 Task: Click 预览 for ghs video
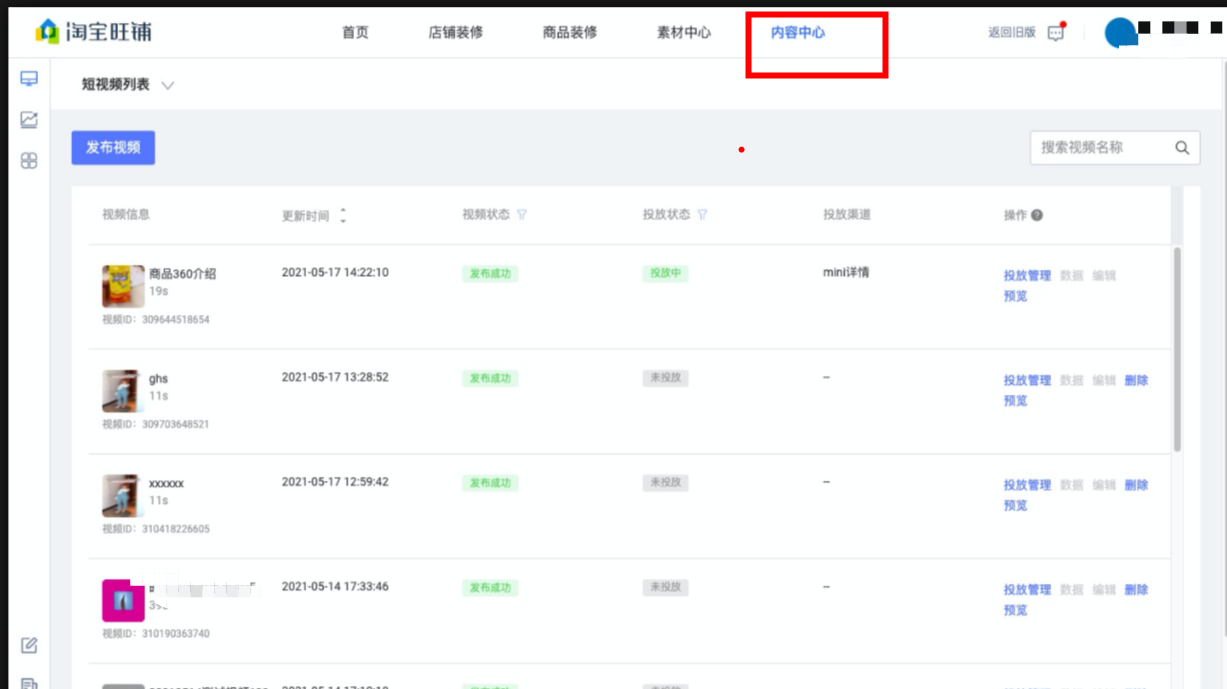tap(1015, 401)
